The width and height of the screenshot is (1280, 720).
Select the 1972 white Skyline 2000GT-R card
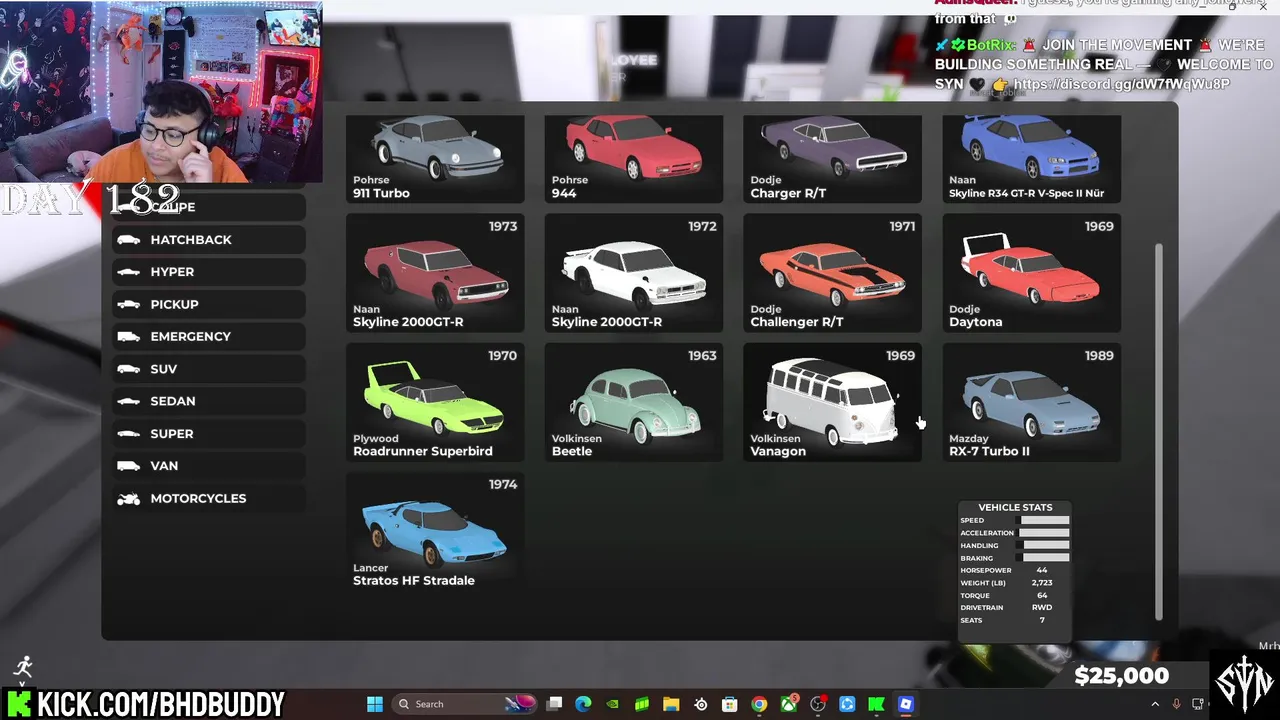[x=633, y=273]
